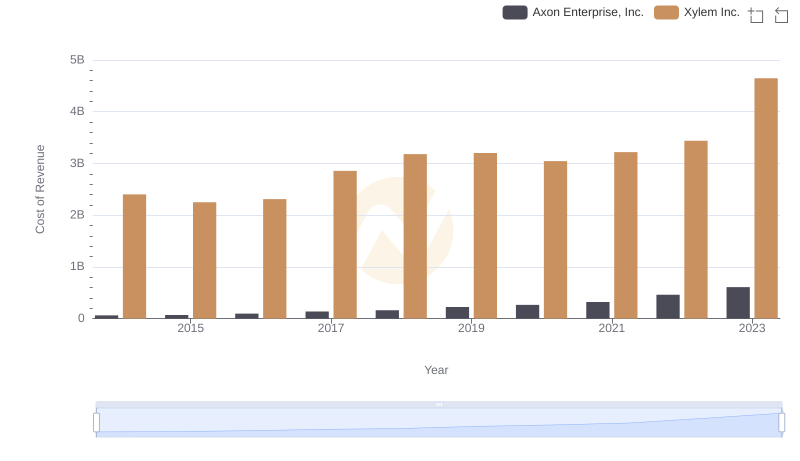Toggle Axon Enterprise, Inc. legend series

click(x=572, y=12)
